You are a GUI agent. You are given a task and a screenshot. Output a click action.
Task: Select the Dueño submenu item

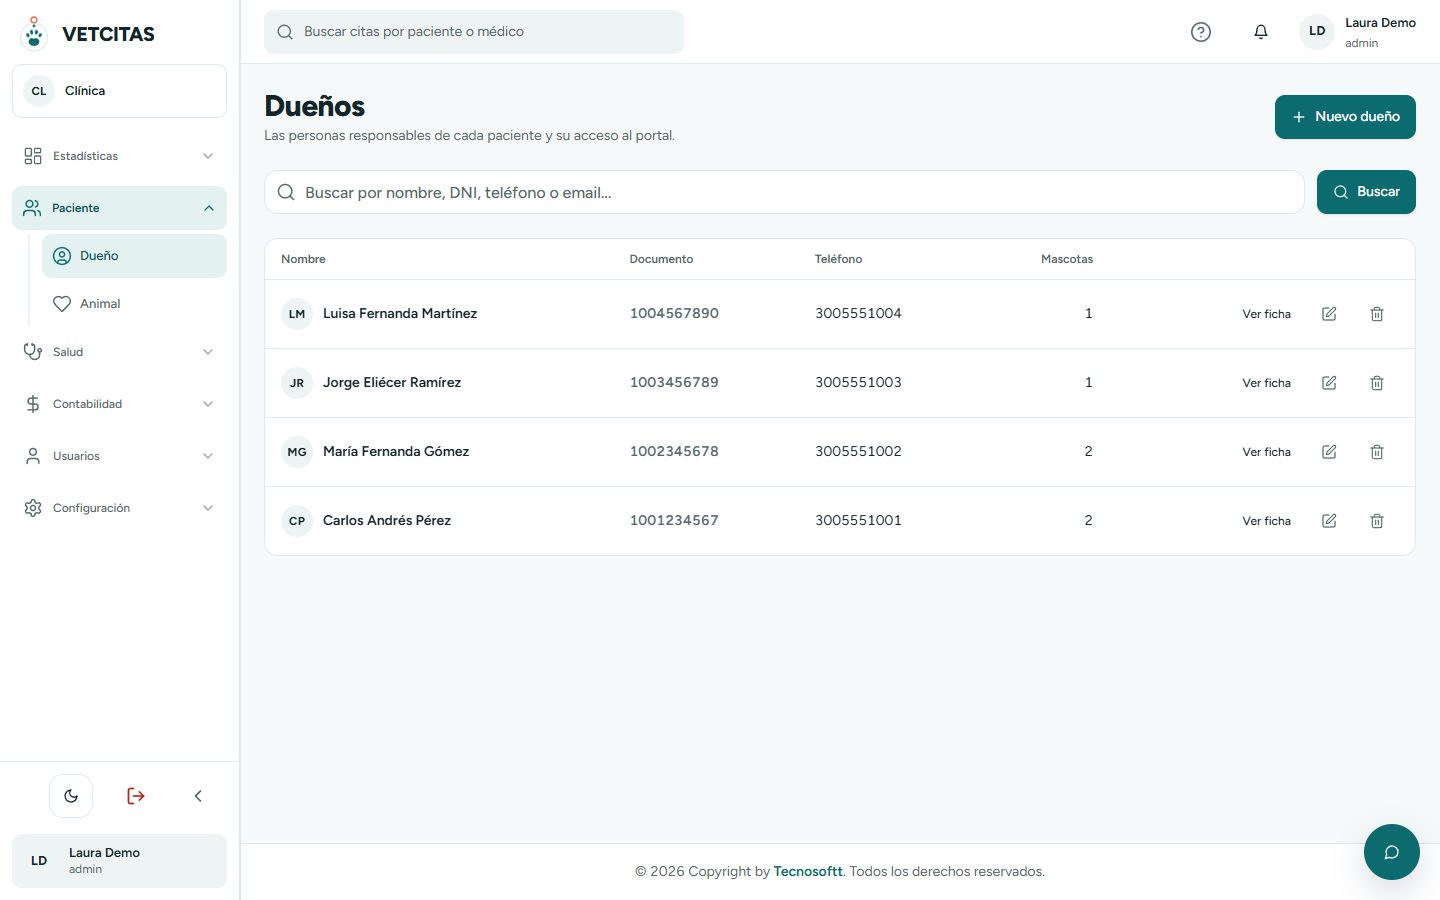134,256
